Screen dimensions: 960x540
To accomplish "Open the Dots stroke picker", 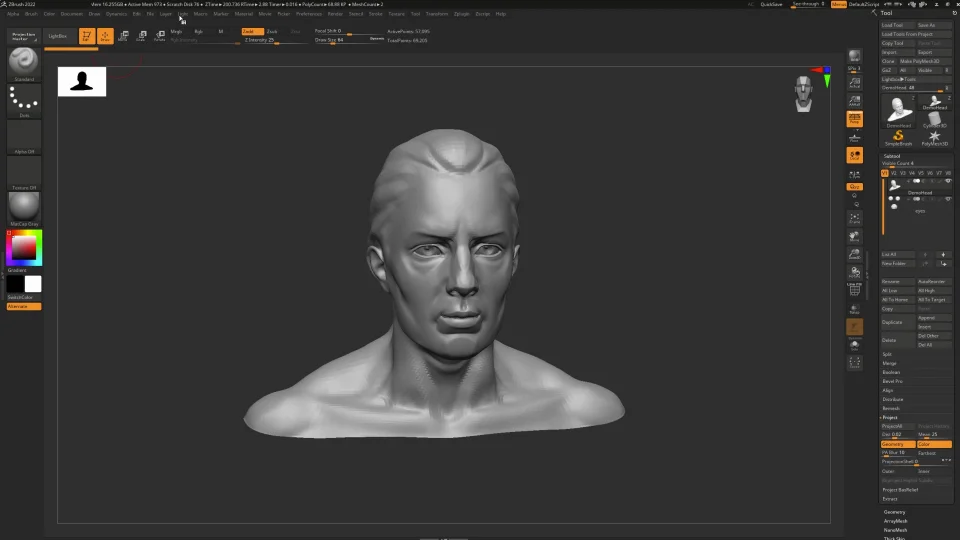I will tap(23, 99).
